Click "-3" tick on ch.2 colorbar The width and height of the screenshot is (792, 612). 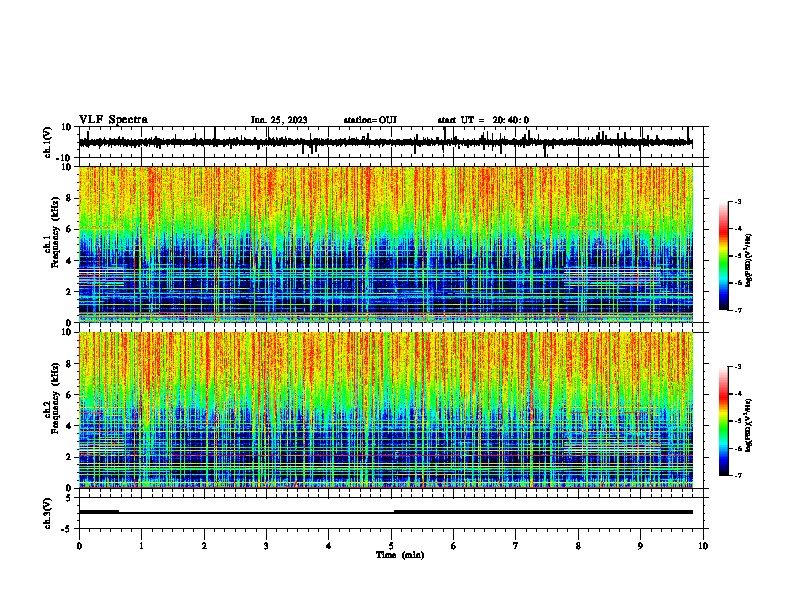click(x=737, y=367)
